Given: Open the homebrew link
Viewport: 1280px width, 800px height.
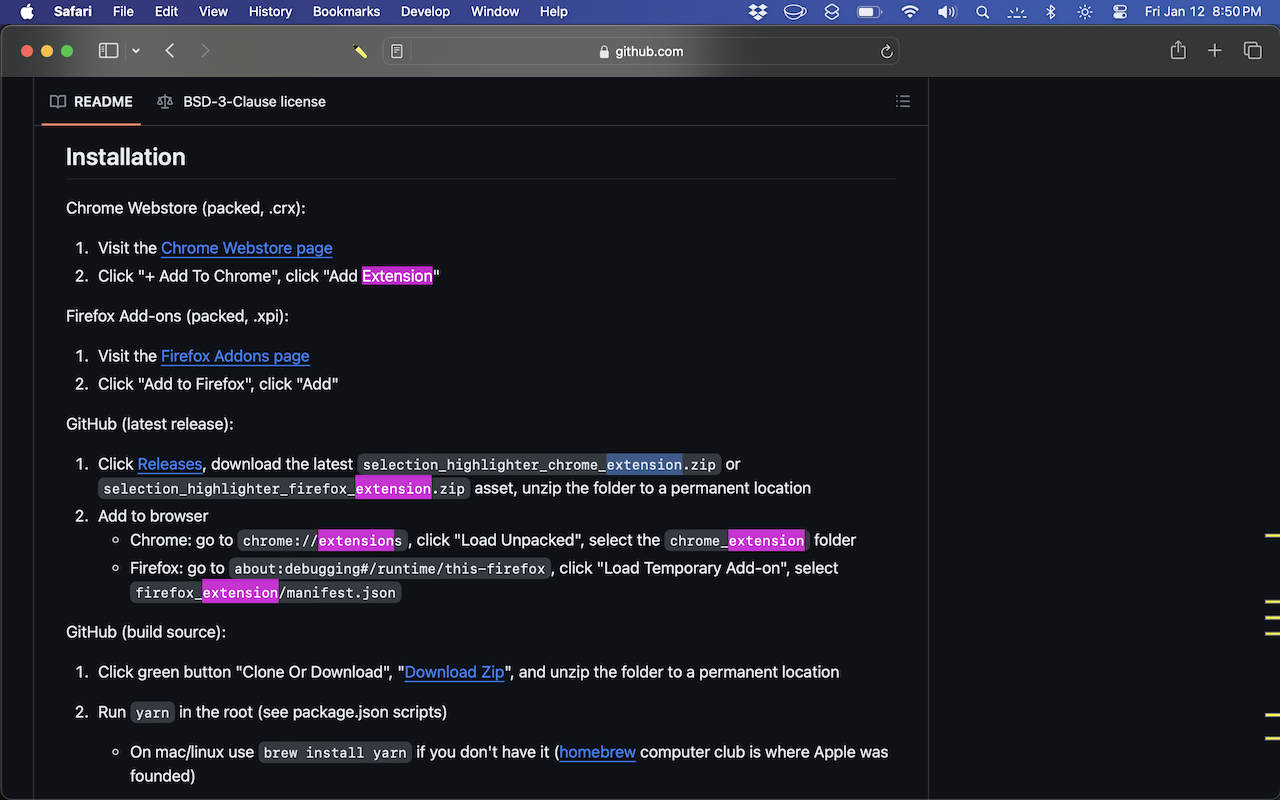Looking at the screenshot, I should (x=598, y=752).
